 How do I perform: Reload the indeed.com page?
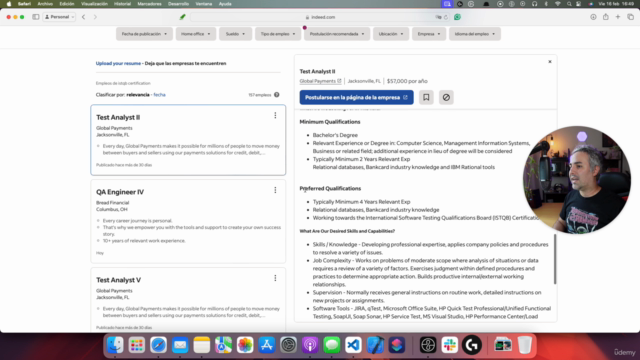446,17
